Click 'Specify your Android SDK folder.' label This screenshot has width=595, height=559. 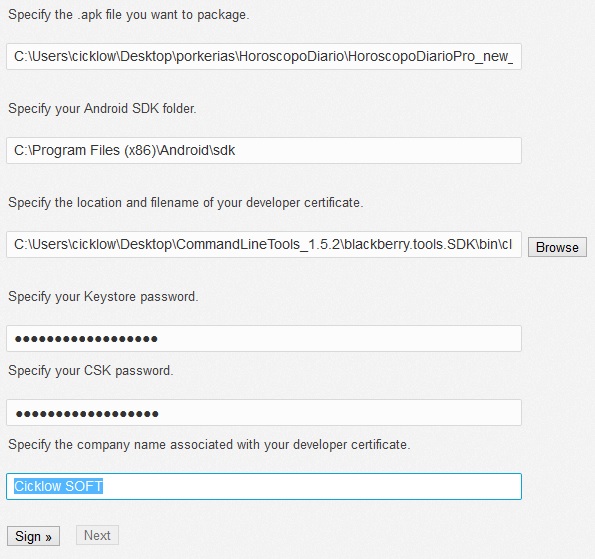[102, 109]
